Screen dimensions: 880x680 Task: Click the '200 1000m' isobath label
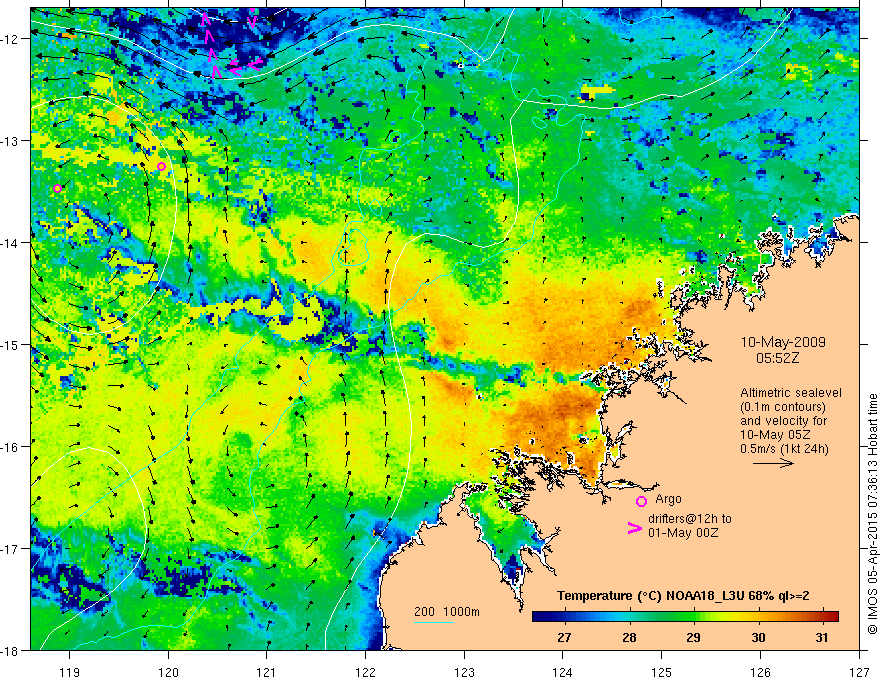coord(447,612)
